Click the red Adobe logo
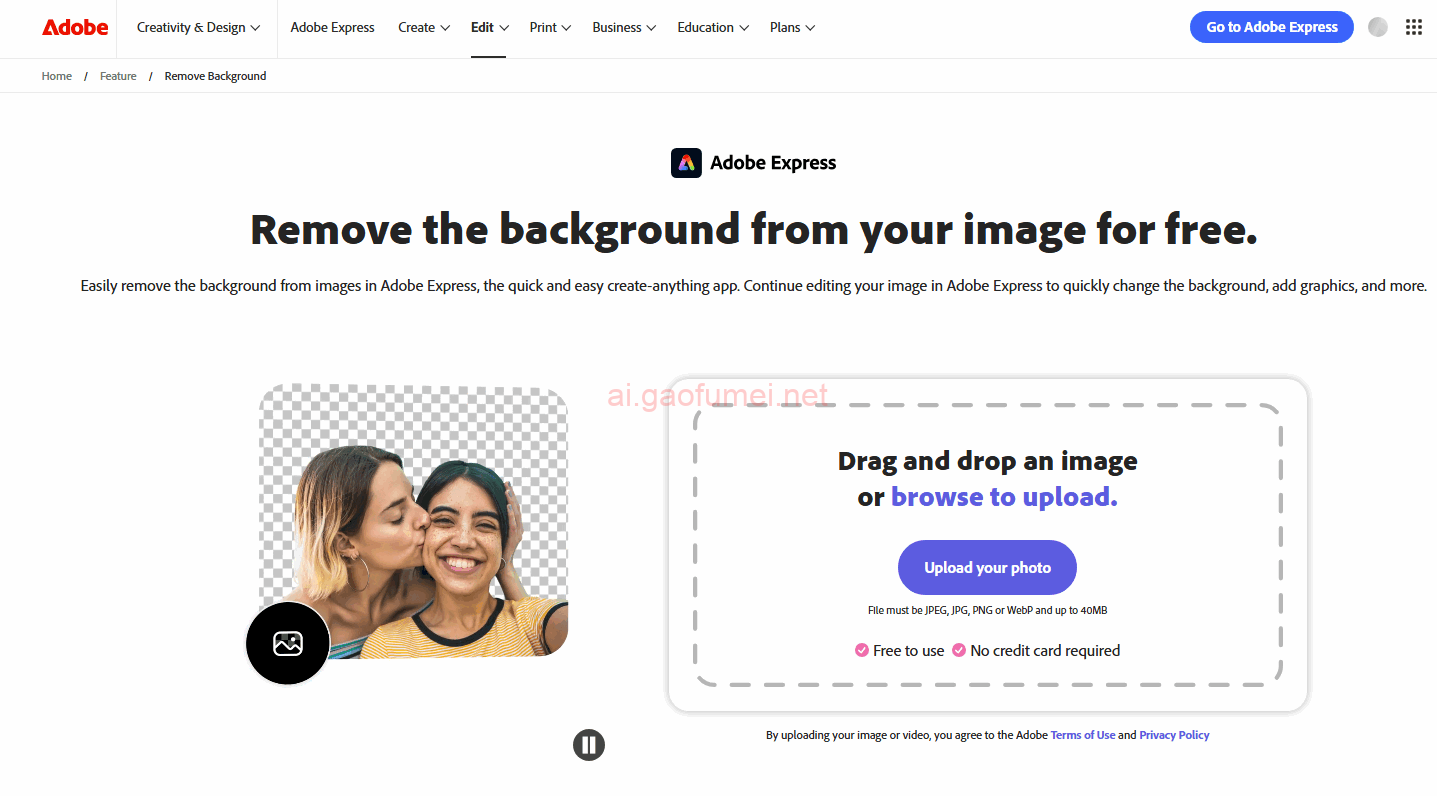Viewport: 1437px width, 796px height. 75,28
